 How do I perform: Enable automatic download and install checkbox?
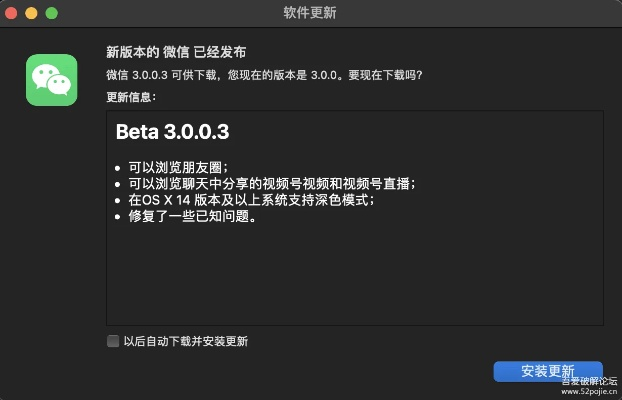pyautogui.click(x=113, y=341)
